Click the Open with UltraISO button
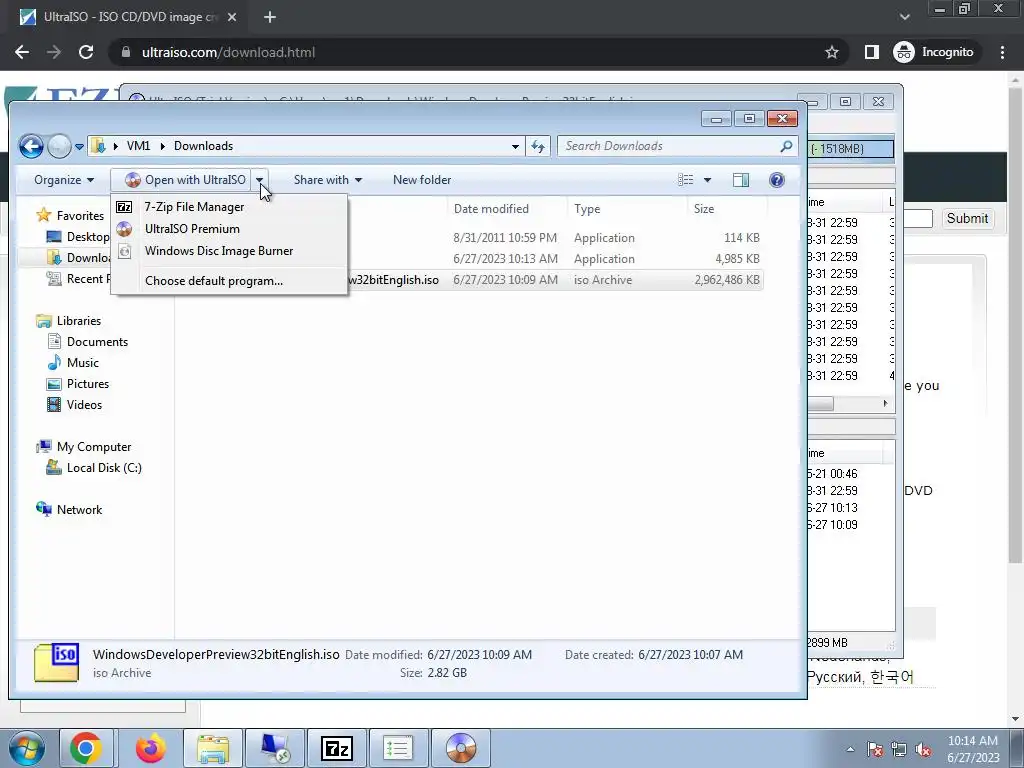 pos(185,180)
